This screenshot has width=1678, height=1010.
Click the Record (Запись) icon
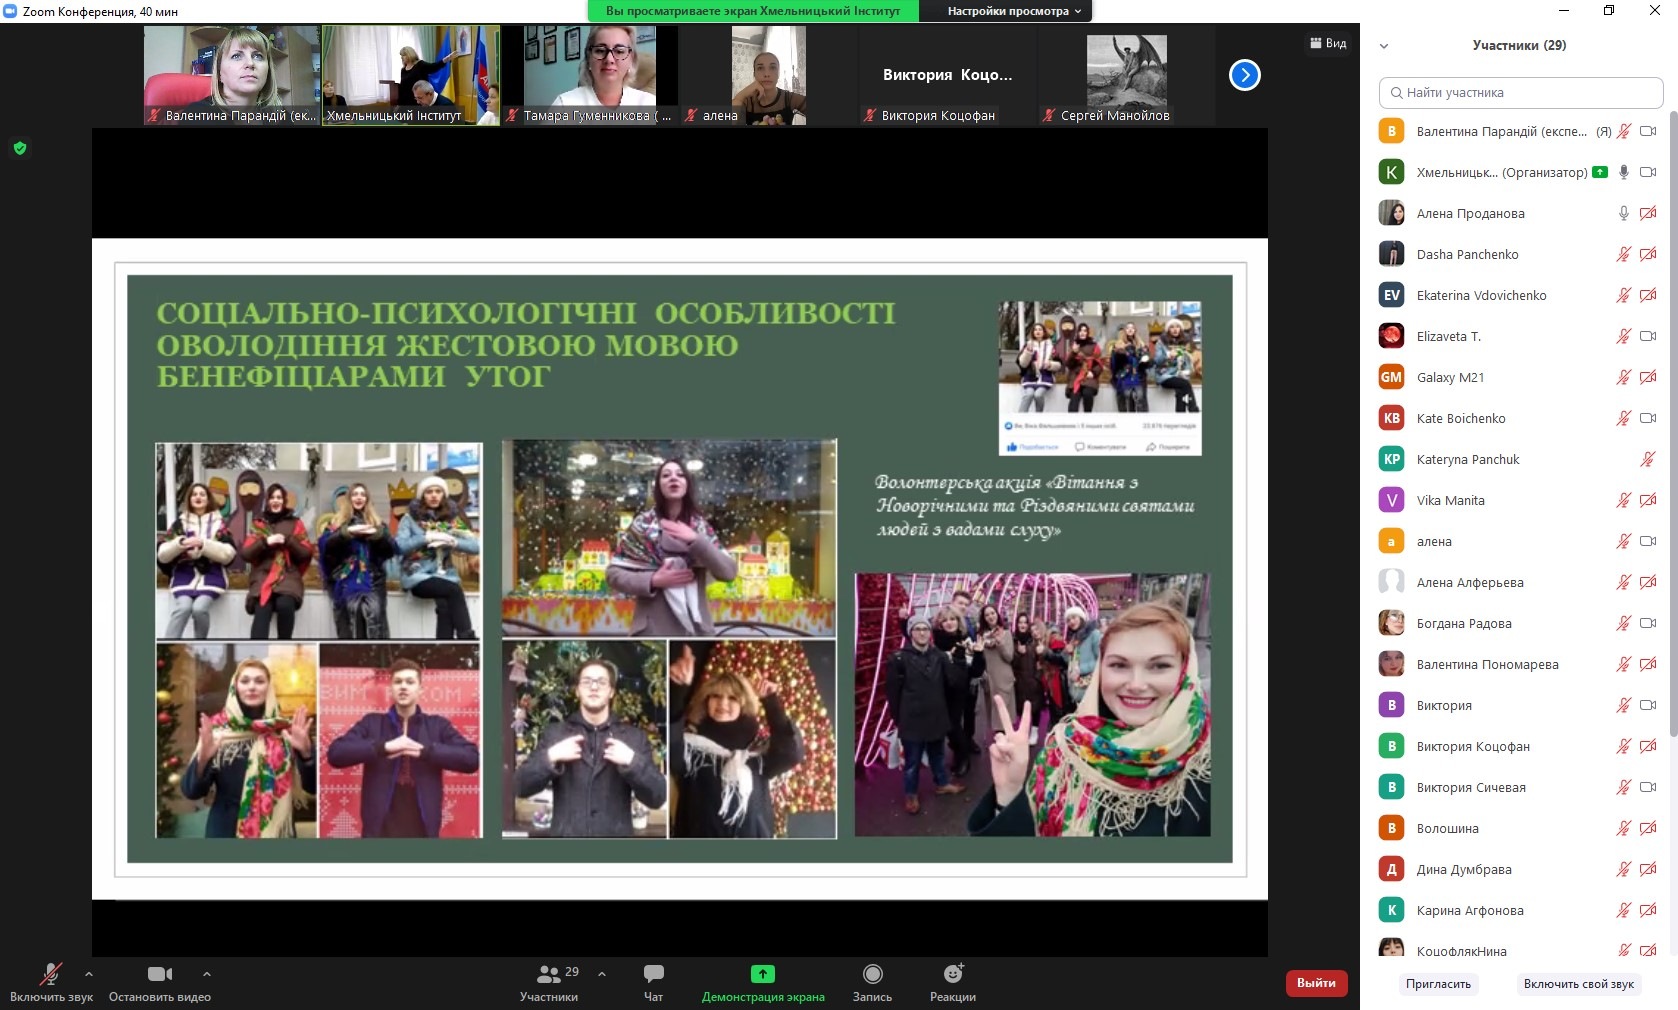tap(872, 974)
